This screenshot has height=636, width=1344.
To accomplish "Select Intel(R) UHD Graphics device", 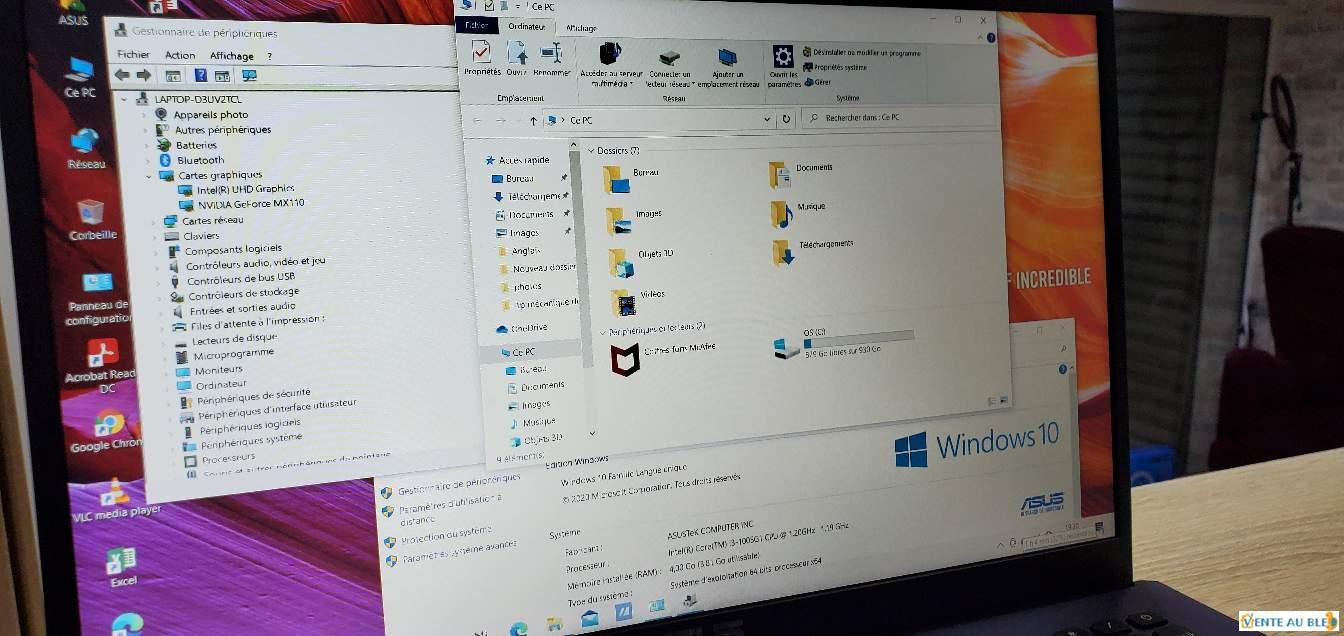I will point(245,189).
